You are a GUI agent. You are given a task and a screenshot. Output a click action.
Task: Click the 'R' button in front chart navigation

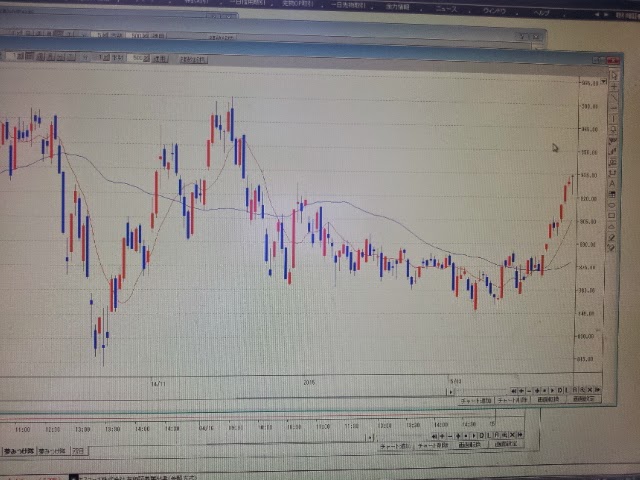(575, 390)
